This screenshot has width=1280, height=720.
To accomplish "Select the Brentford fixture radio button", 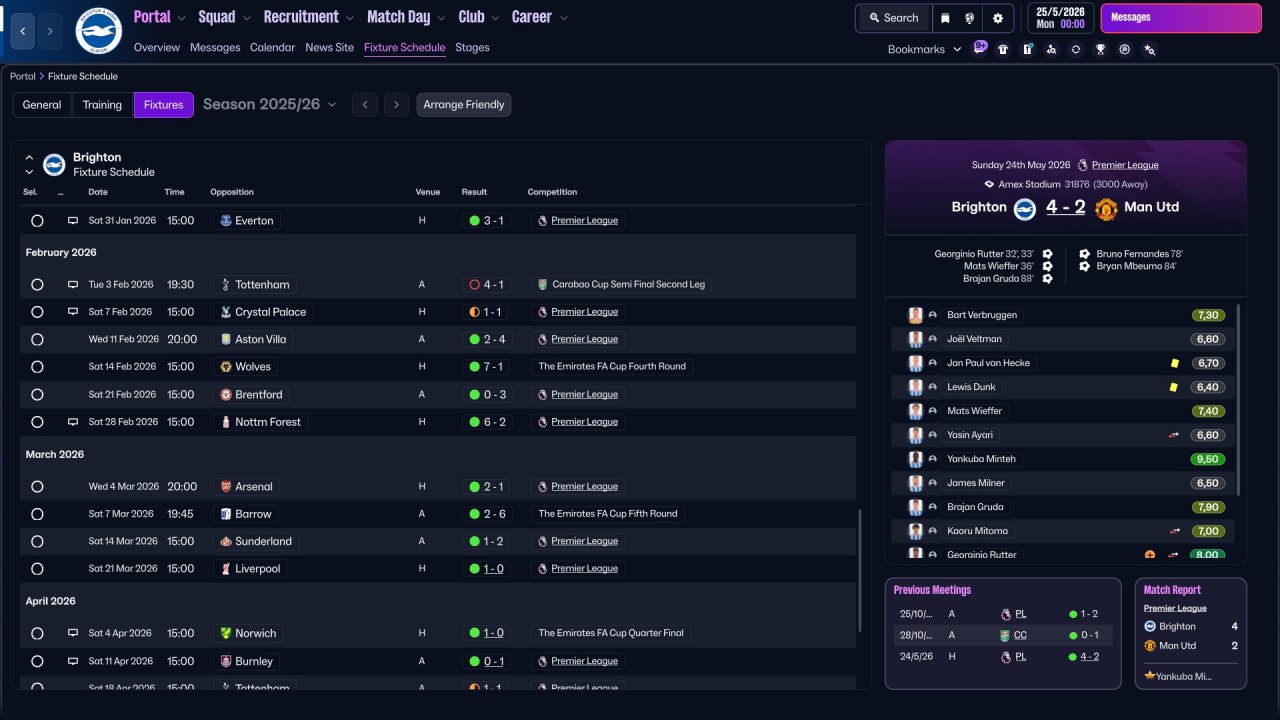I will click(x=37, y=395).
